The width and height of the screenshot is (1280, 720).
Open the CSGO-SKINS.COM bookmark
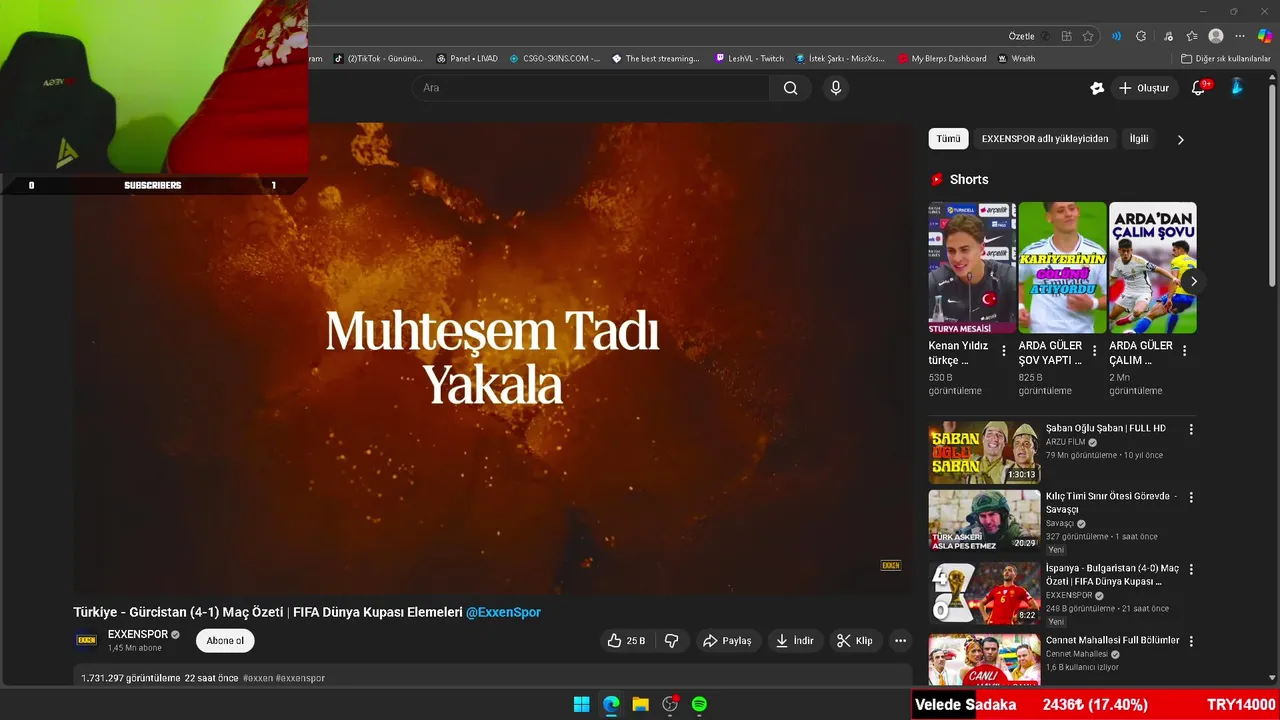point(555,59)
